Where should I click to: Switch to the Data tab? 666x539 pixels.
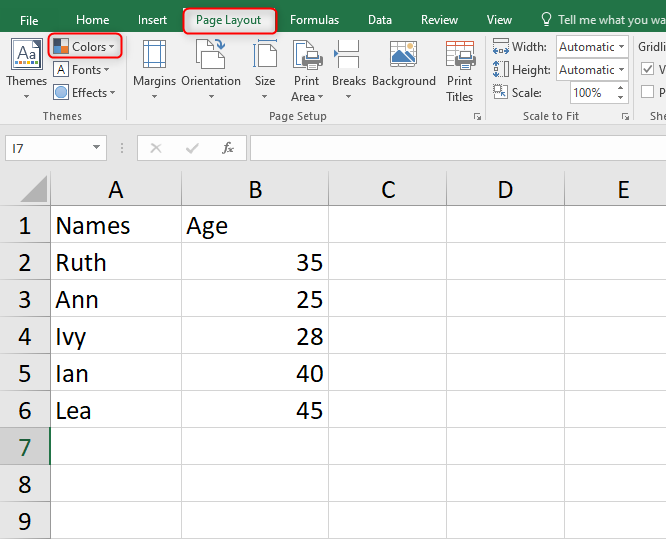tap(380, 20)
